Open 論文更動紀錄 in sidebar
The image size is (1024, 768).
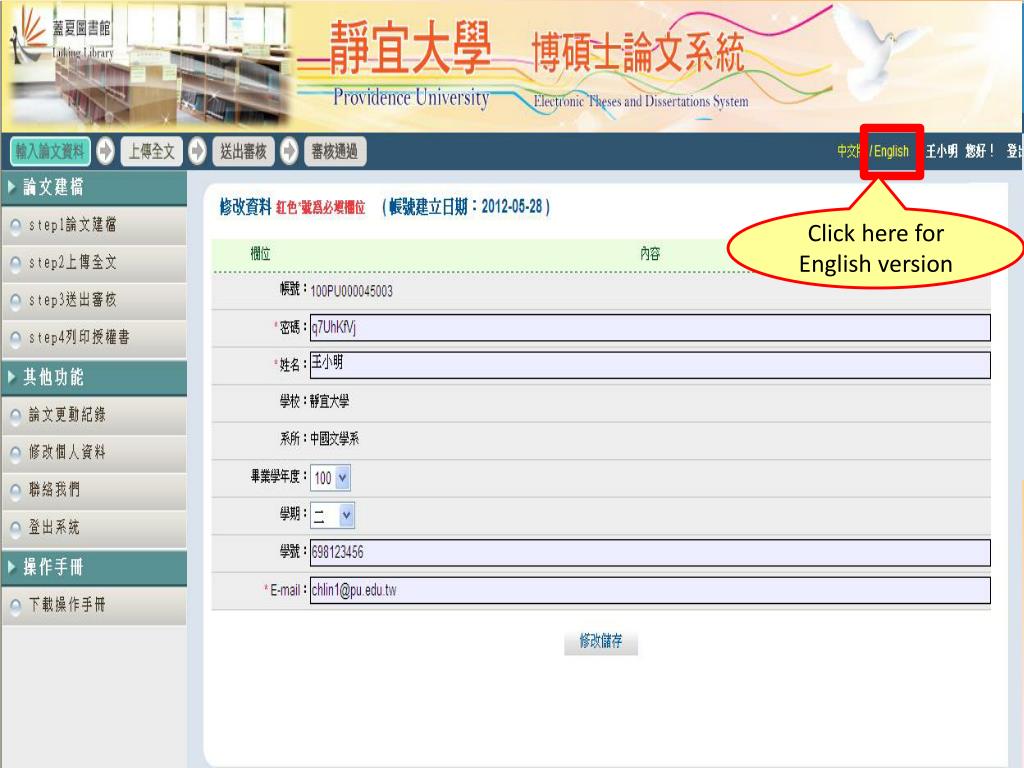pyautogui.click(x=94, y=415)
